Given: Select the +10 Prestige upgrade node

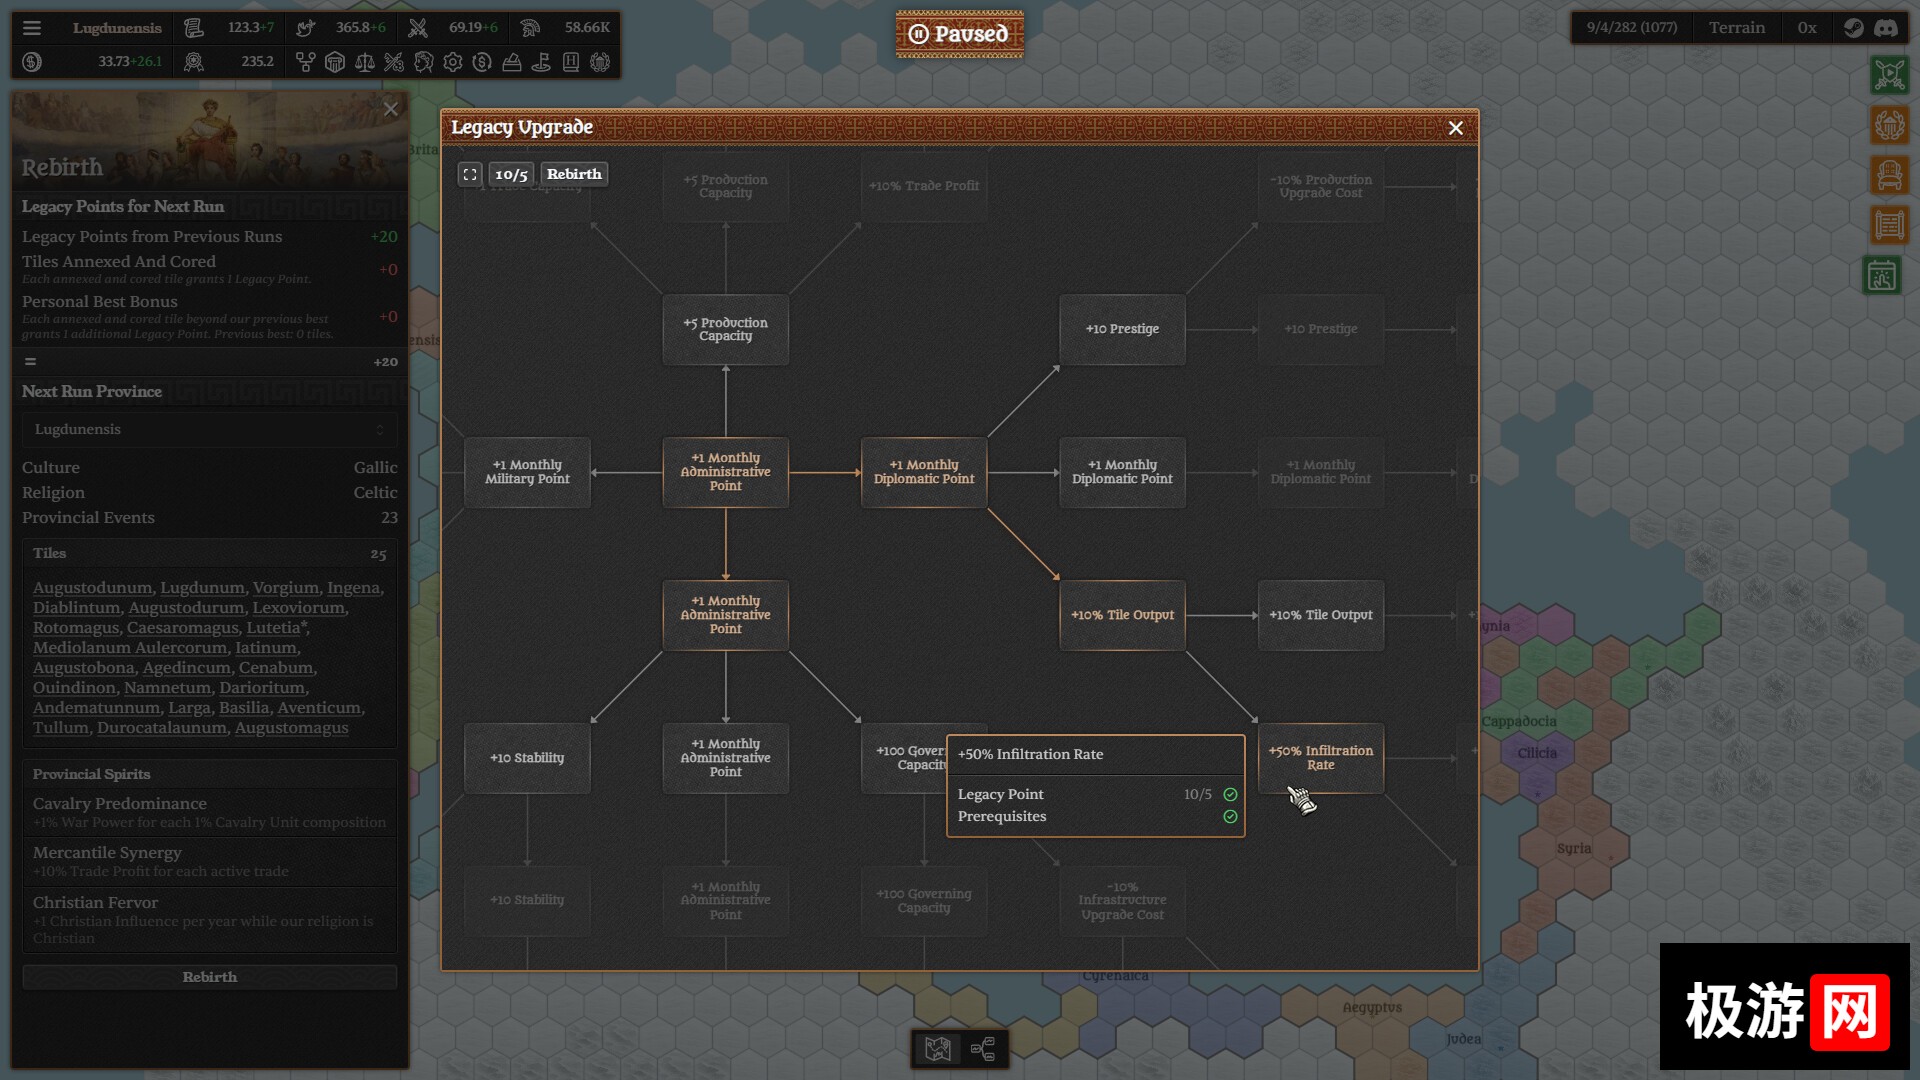Looking at the screenshot, I should tap(1122, 329).
